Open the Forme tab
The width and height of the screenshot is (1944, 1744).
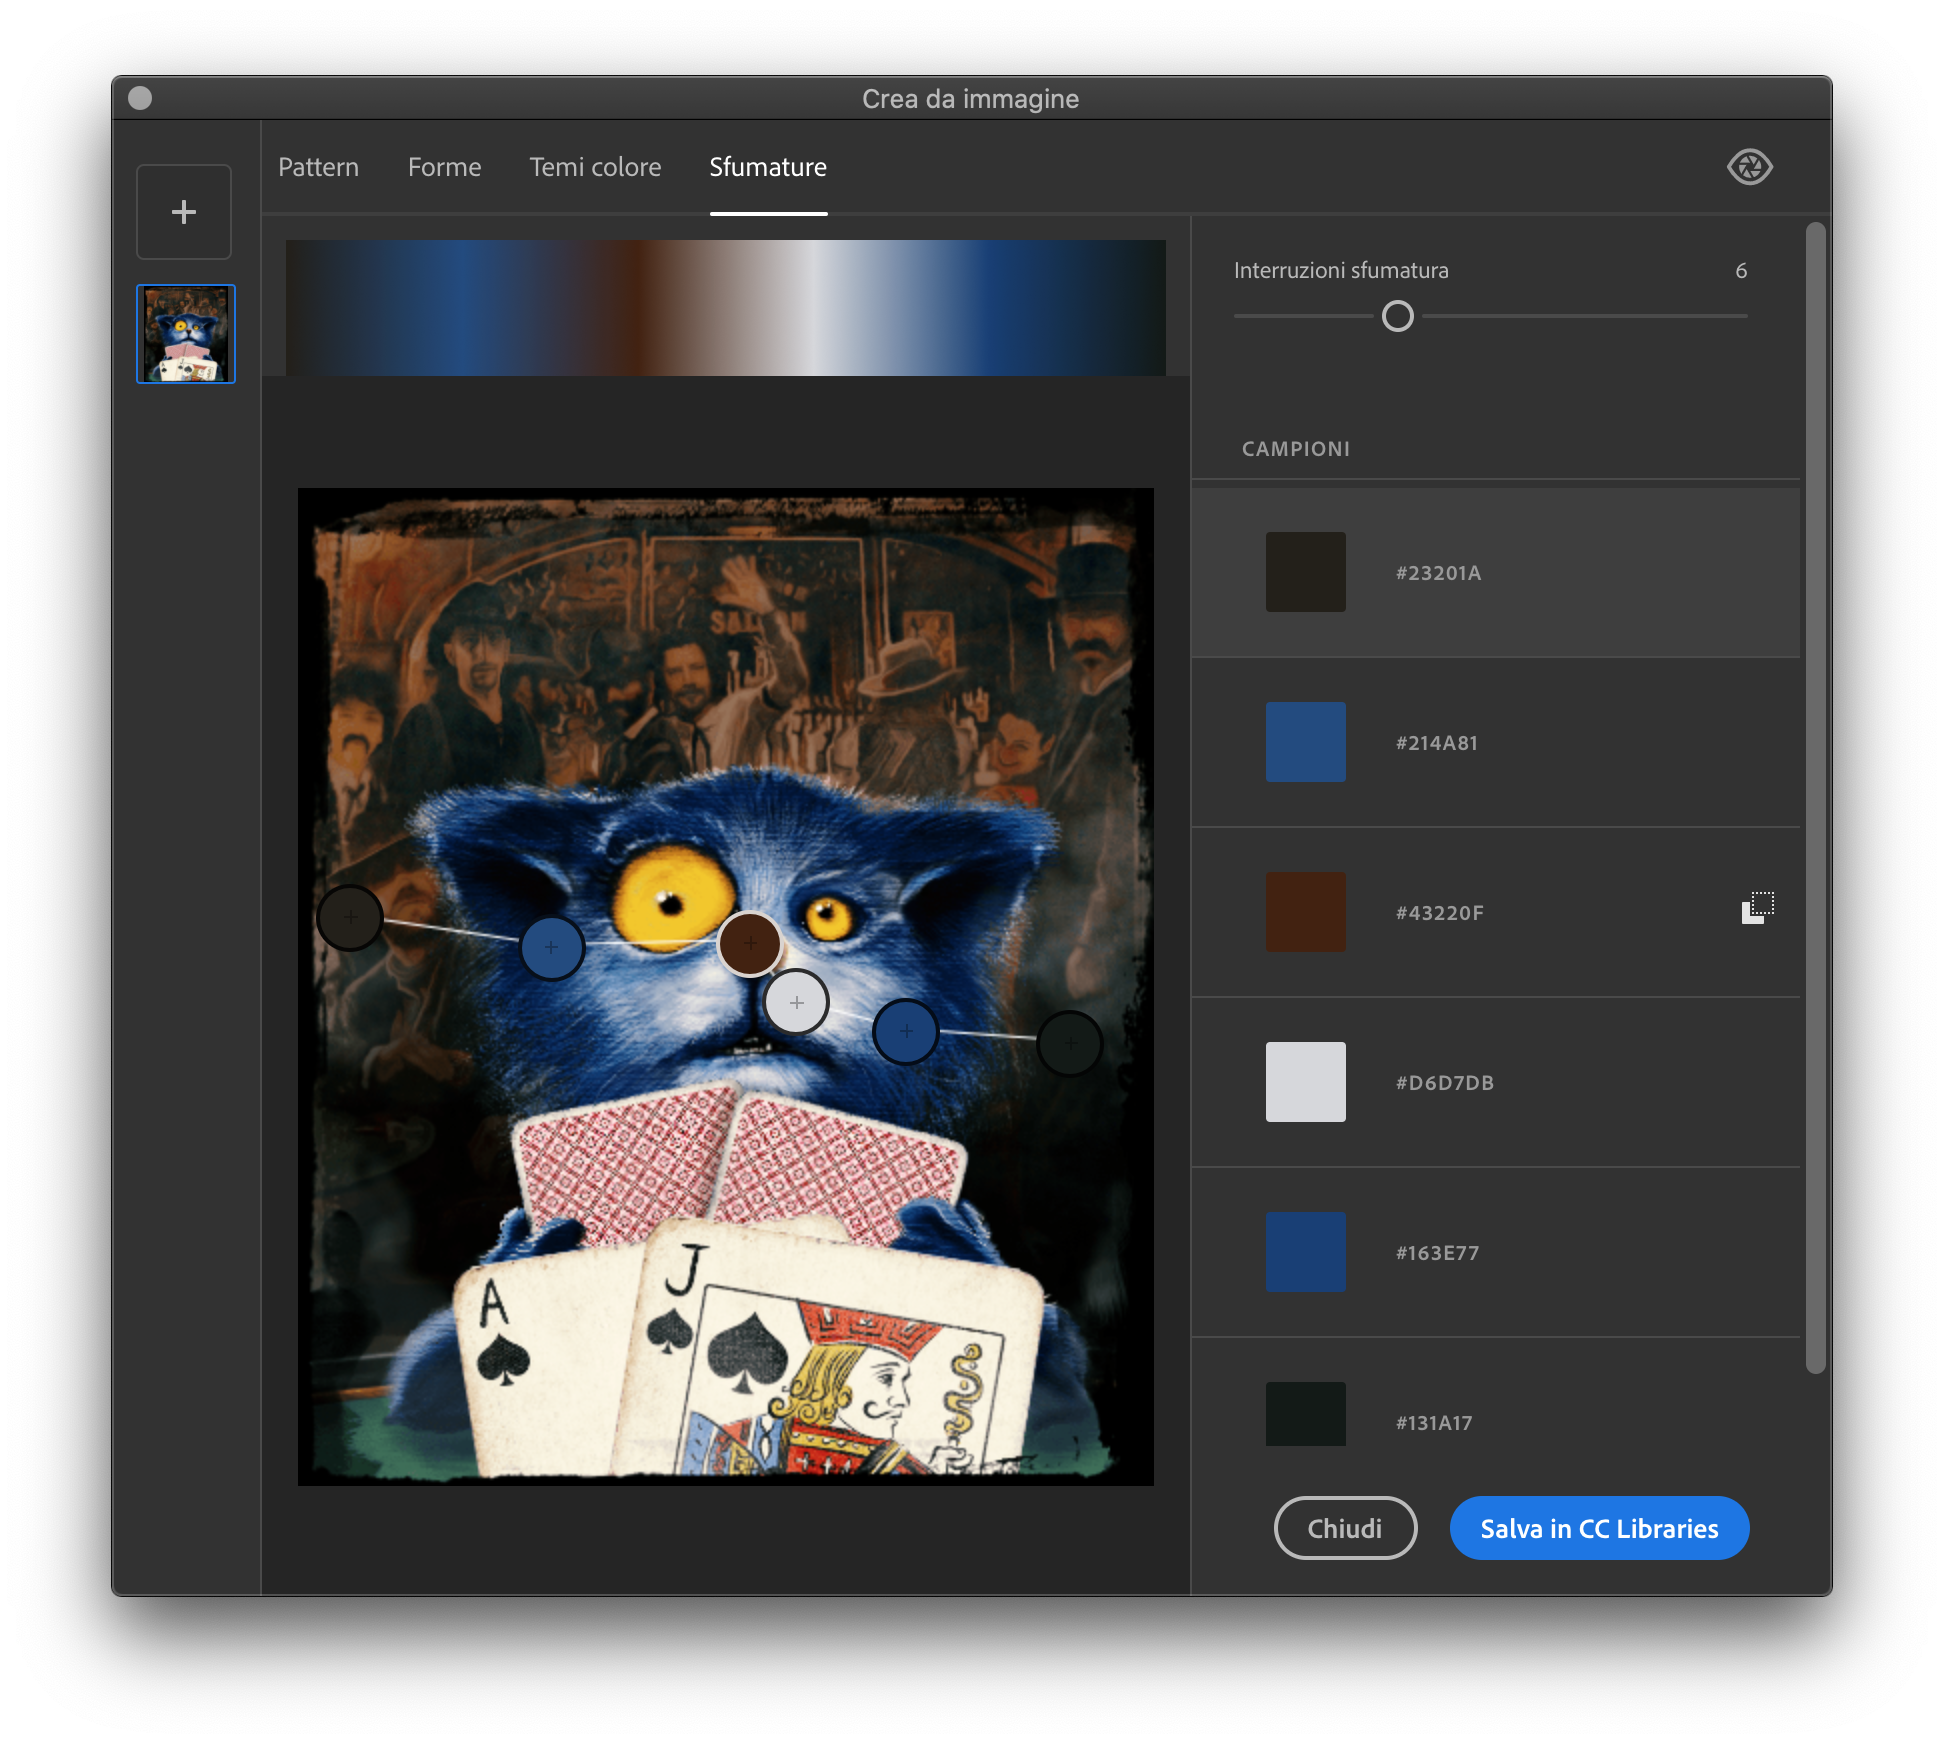point(444,167)
